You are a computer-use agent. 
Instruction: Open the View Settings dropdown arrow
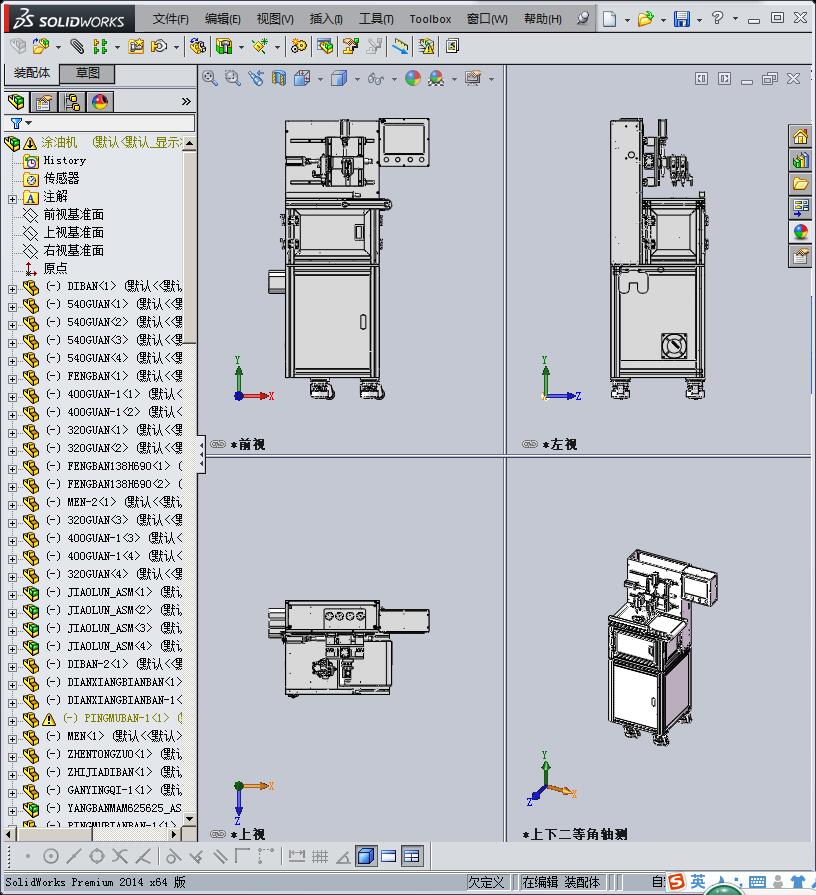[x=491, y=79]
